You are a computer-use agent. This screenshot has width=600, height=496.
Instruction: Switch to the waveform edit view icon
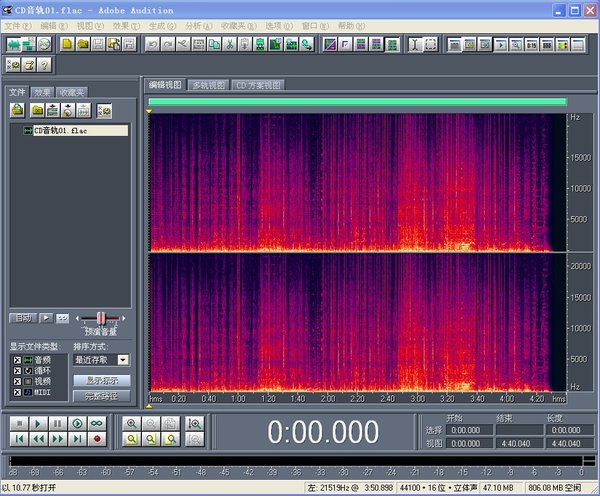click(x=13, y=45)
